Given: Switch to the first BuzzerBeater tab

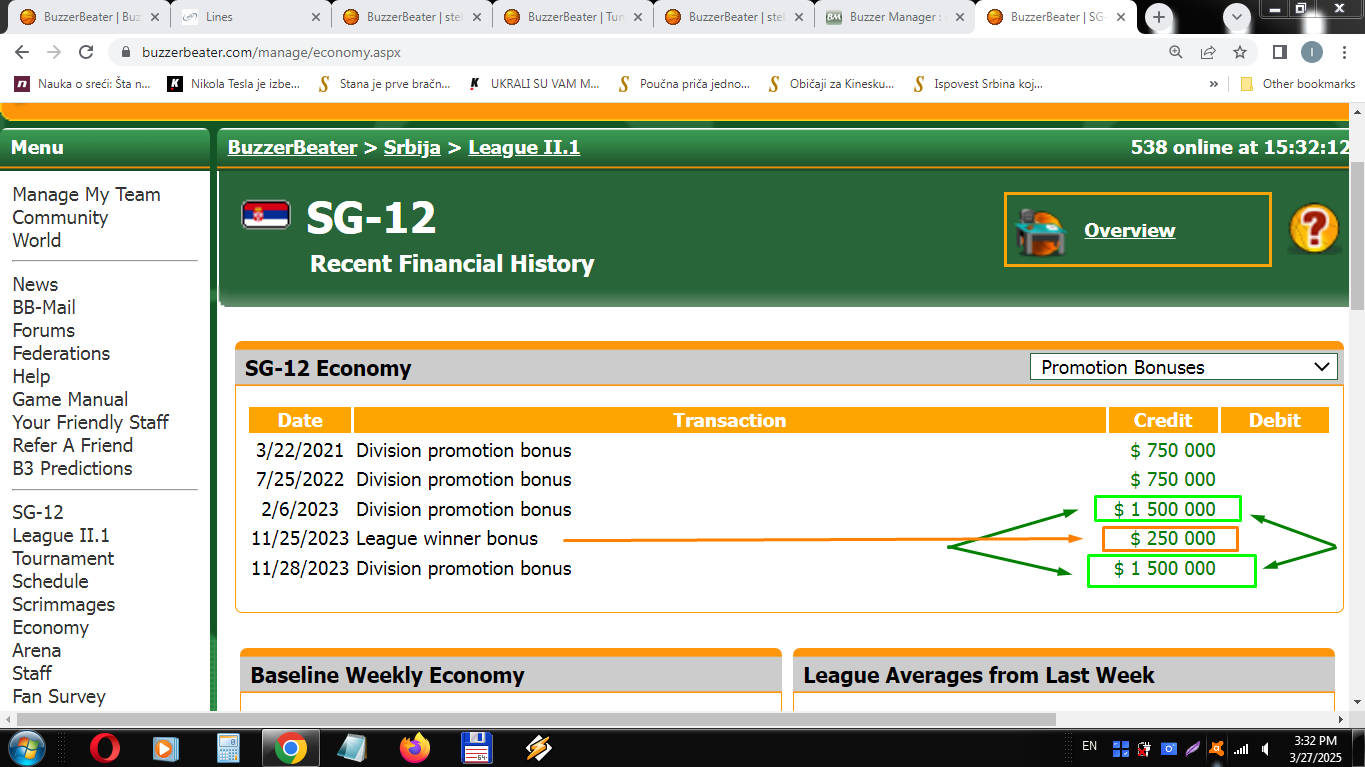Looking at the screenshot, I should pos(88,17).
